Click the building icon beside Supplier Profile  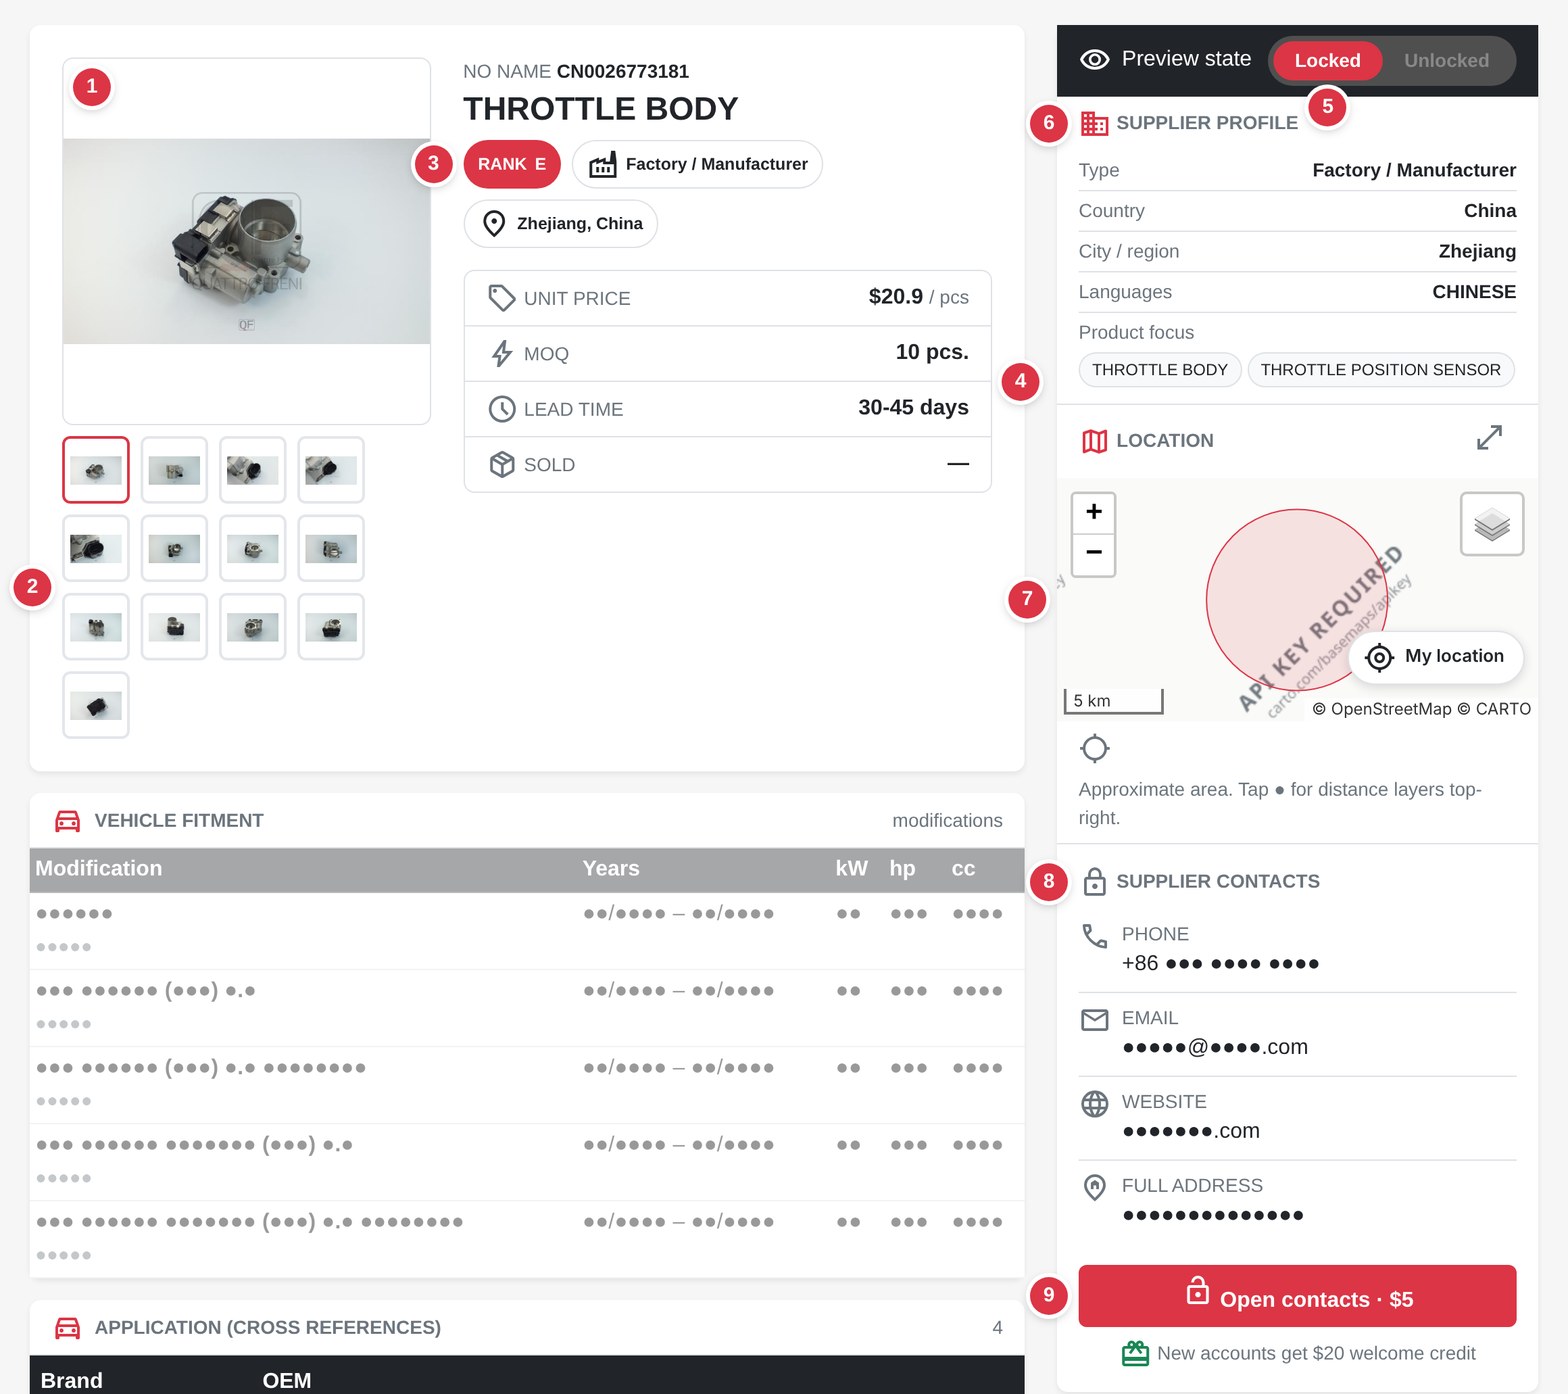click(1094, 123)
